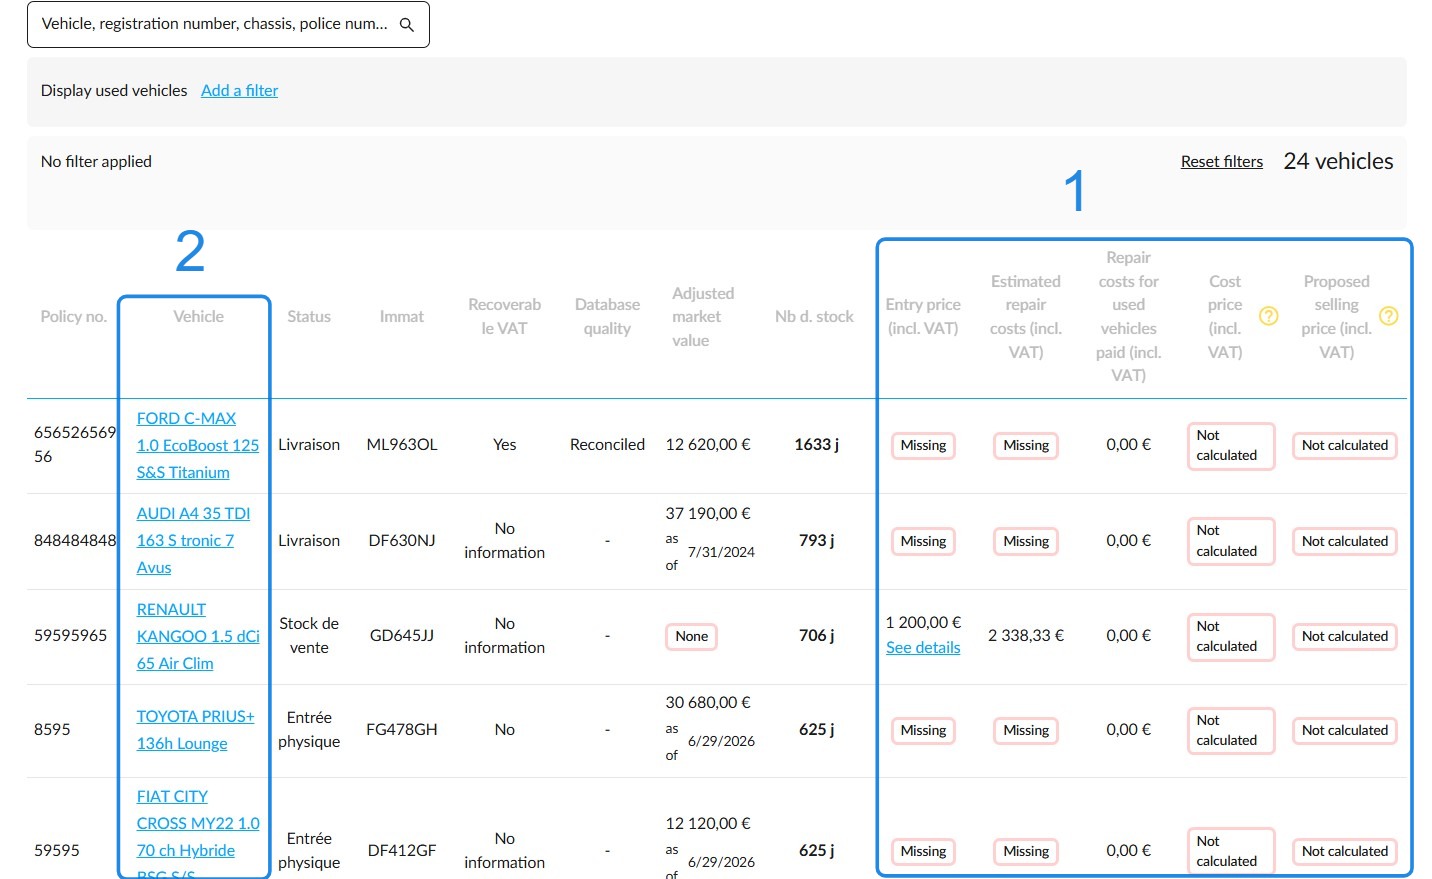Click Not calculated selling price for Audi A4

pyautogui.click(x=1344, y=541)
